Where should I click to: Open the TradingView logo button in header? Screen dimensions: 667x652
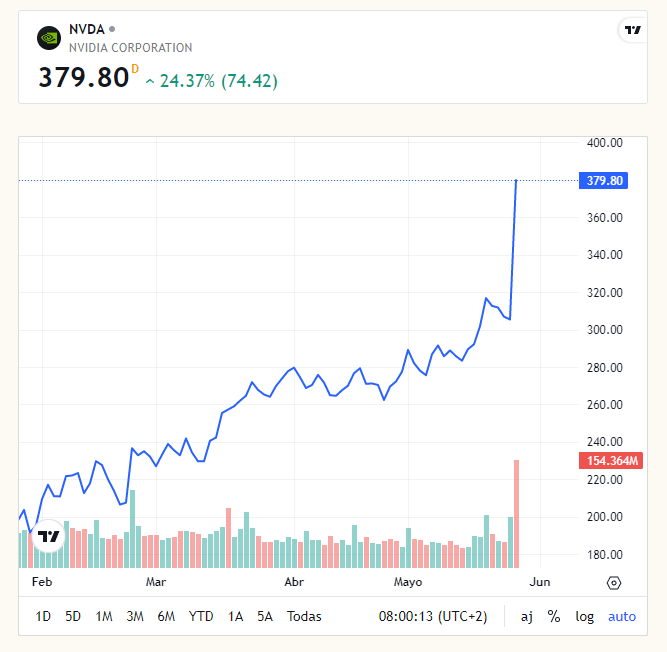click(x=633, y=30)
